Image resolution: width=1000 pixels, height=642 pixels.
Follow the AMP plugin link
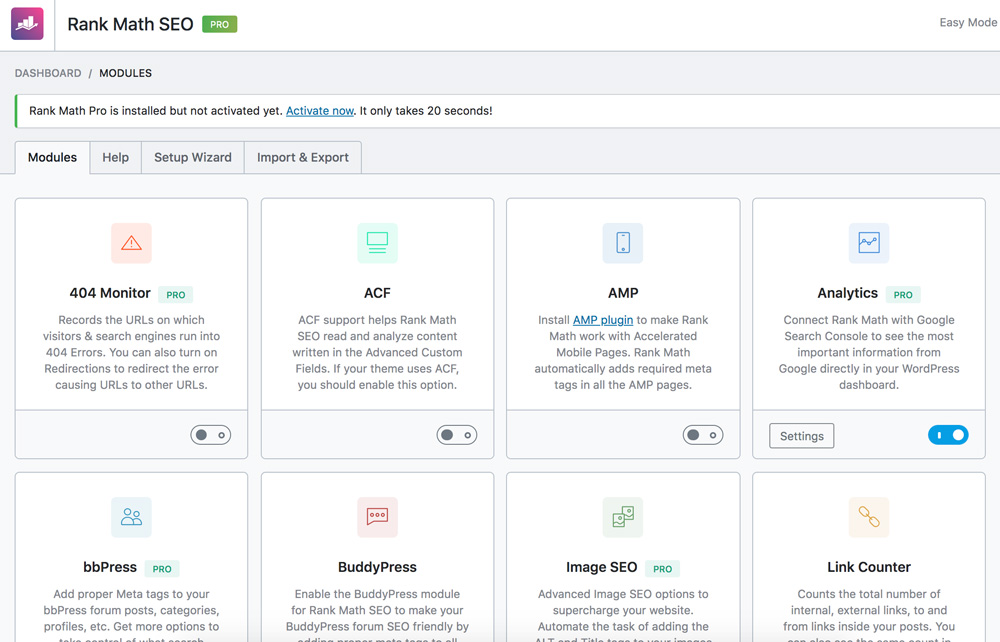[603, 320]
